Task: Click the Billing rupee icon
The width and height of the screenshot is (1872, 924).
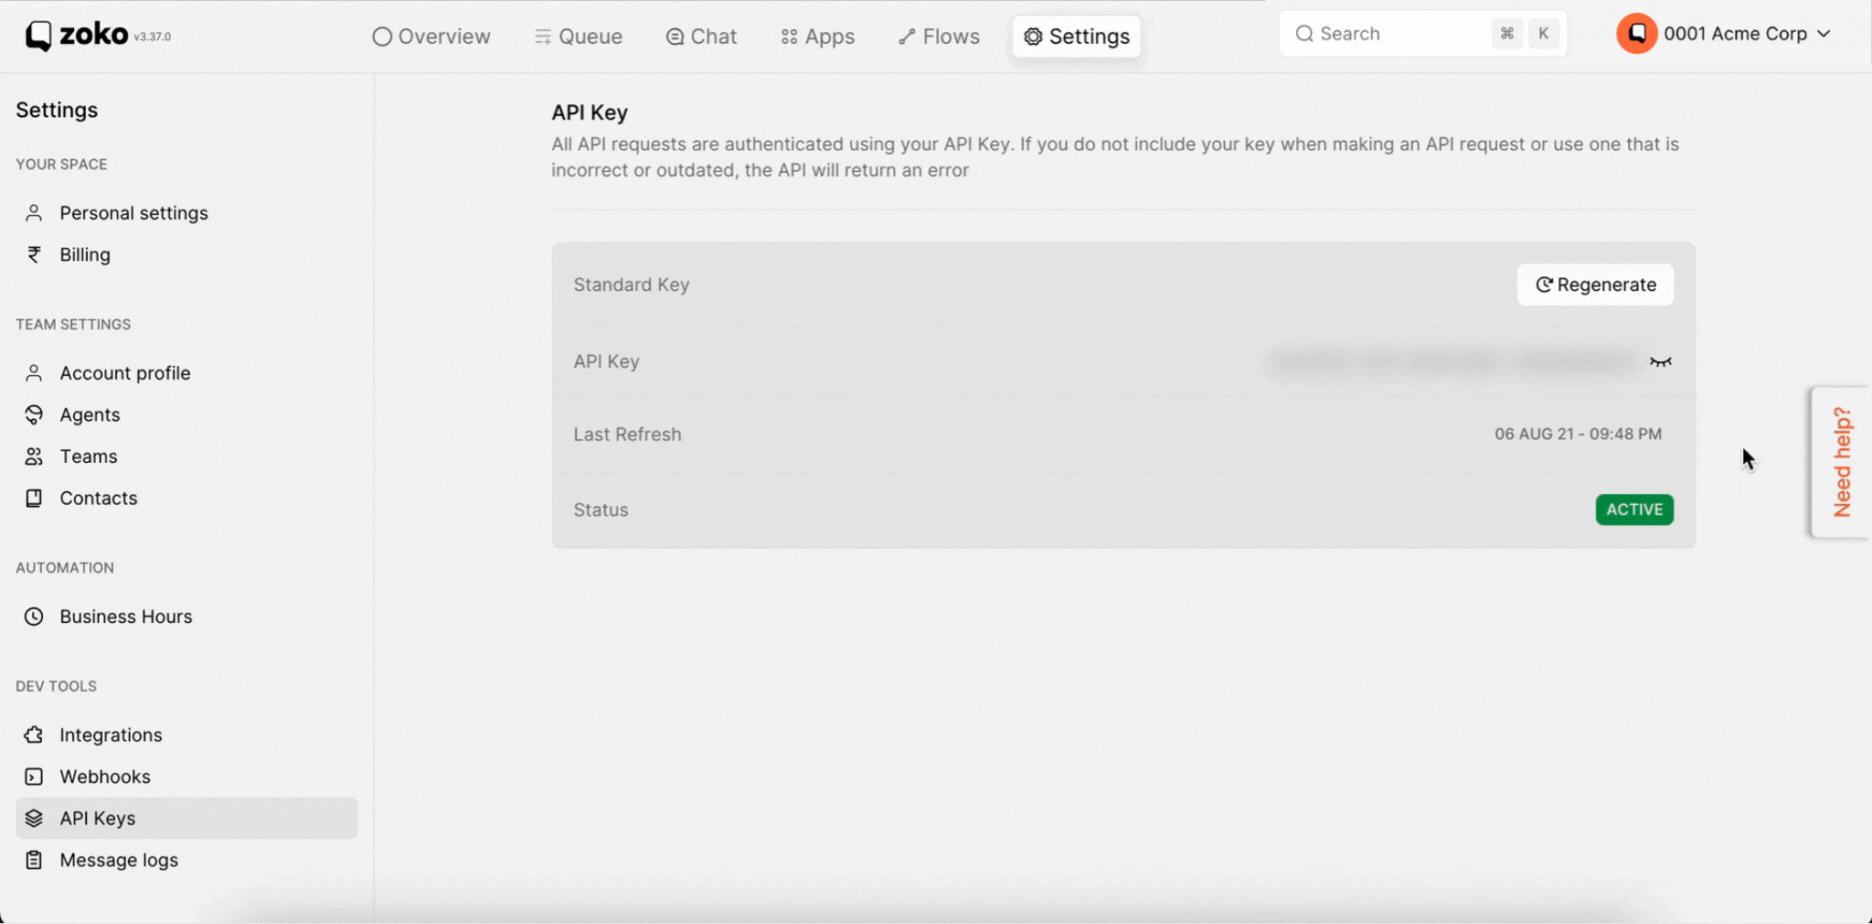Action: pyautogui.click(x=34, y=255)
